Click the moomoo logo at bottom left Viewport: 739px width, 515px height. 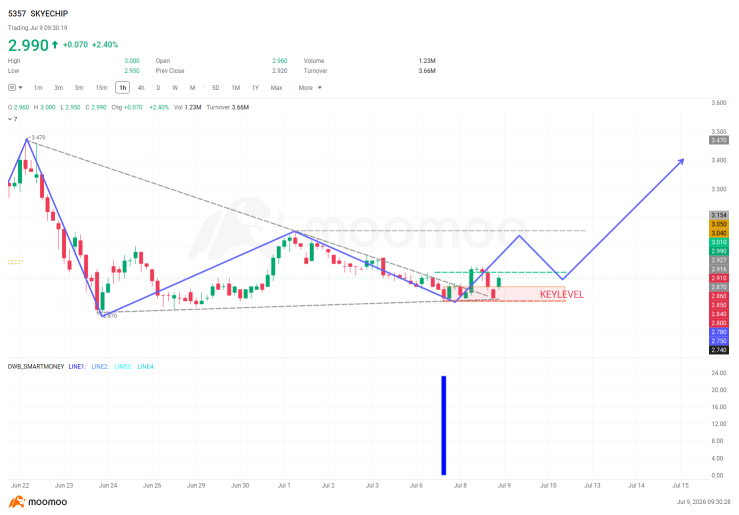[x=38, y=502]
